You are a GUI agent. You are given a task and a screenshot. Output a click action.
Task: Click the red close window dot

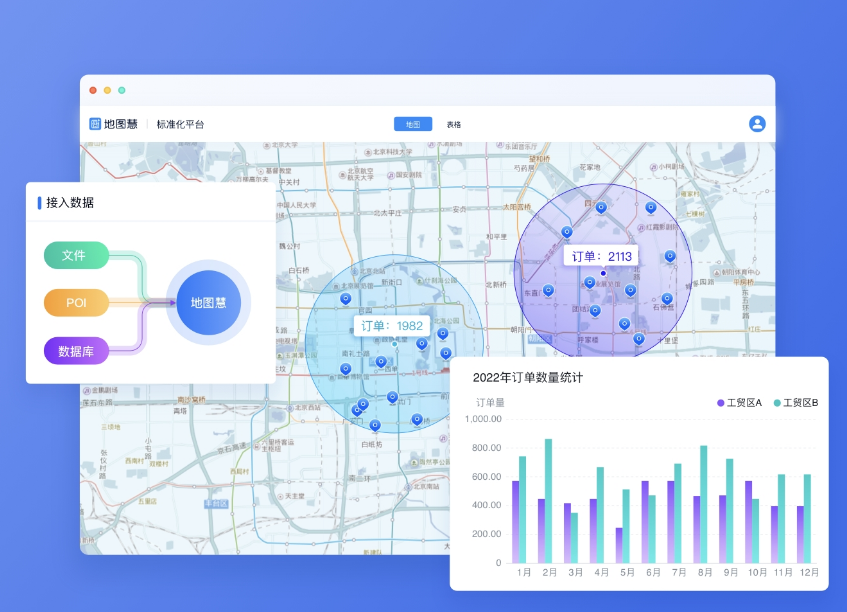[x=93, y=90]
